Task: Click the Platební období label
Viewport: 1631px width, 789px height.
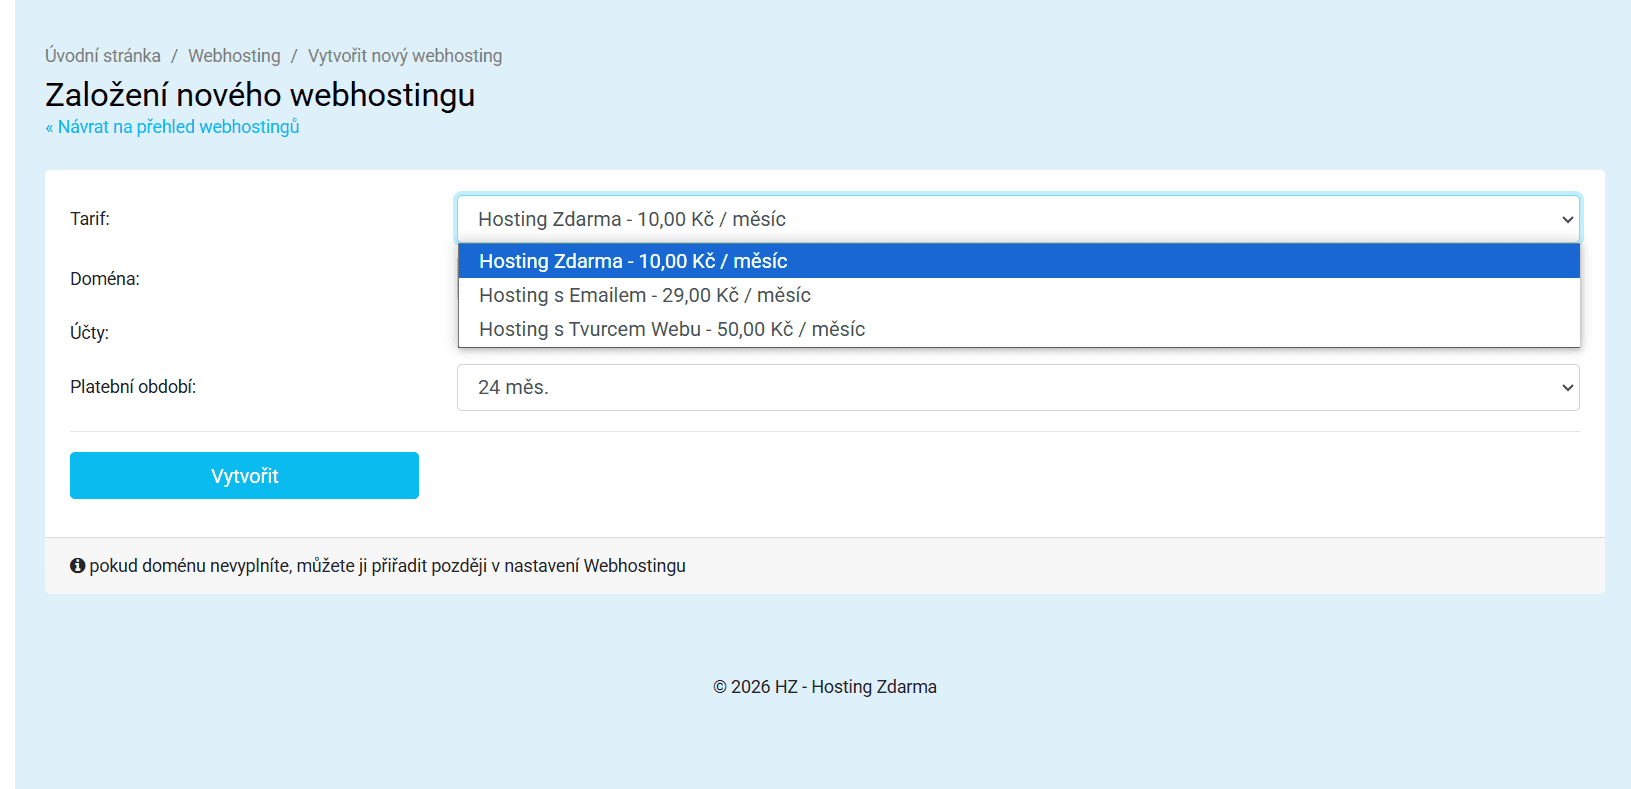Action: (133, 387)
